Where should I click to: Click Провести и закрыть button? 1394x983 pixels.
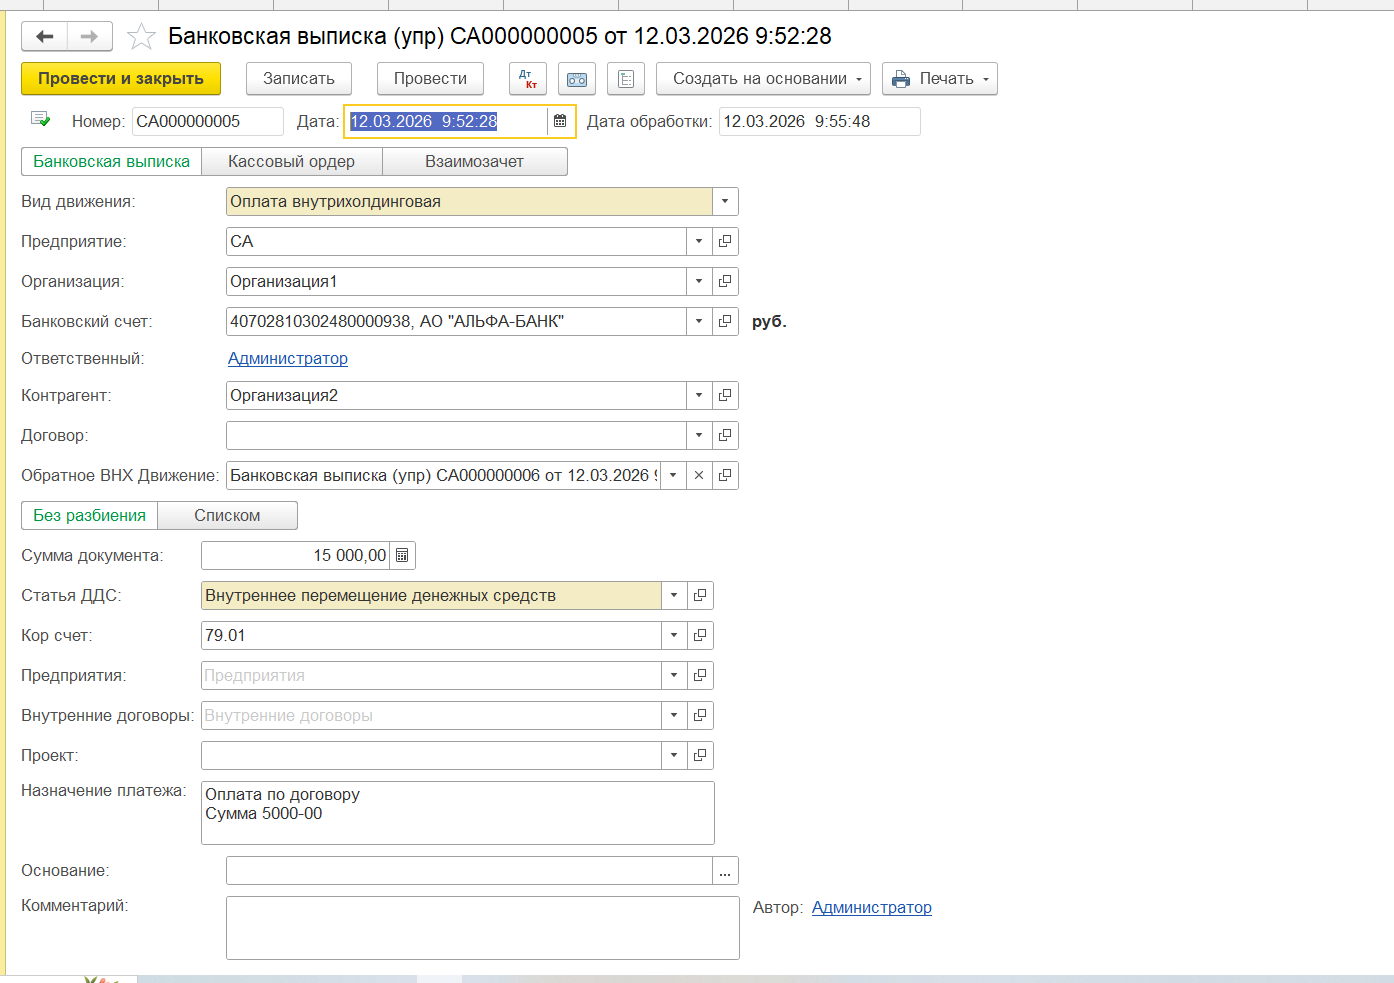121,79
